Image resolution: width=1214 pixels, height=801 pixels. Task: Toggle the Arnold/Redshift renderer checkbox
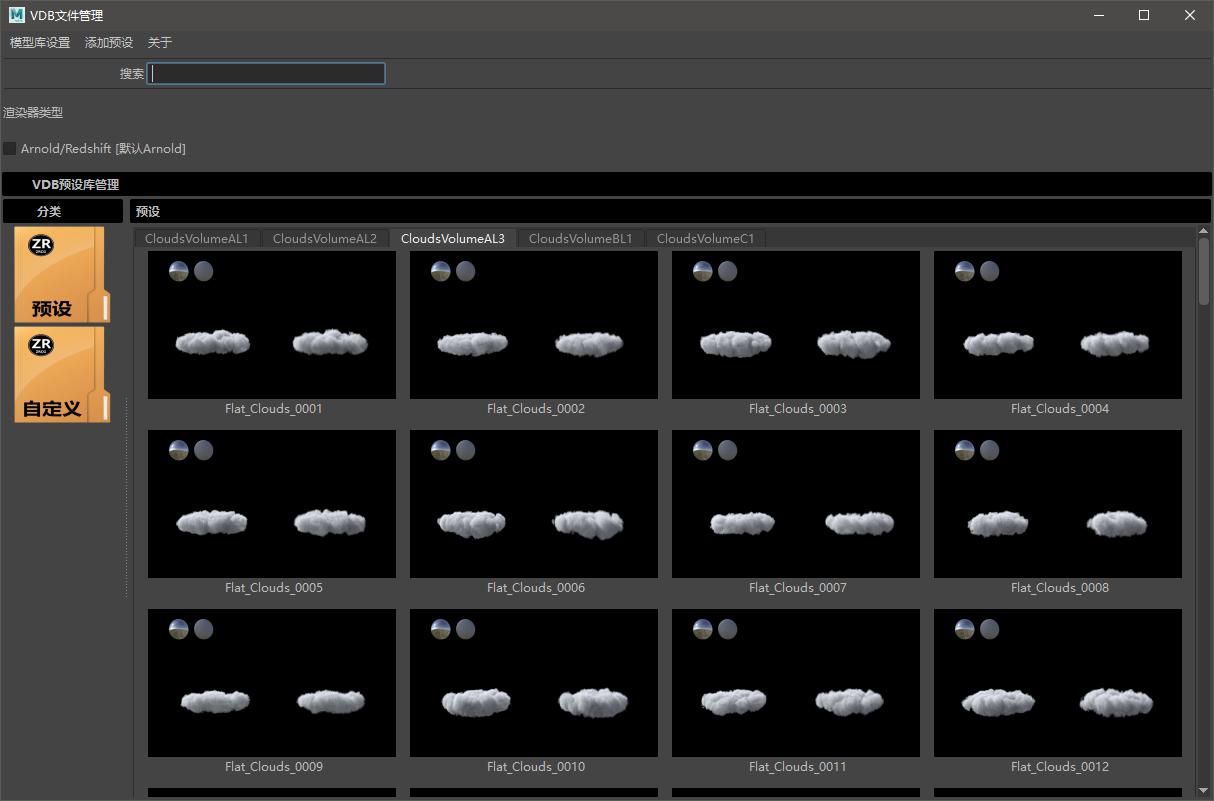click(10, 149)
